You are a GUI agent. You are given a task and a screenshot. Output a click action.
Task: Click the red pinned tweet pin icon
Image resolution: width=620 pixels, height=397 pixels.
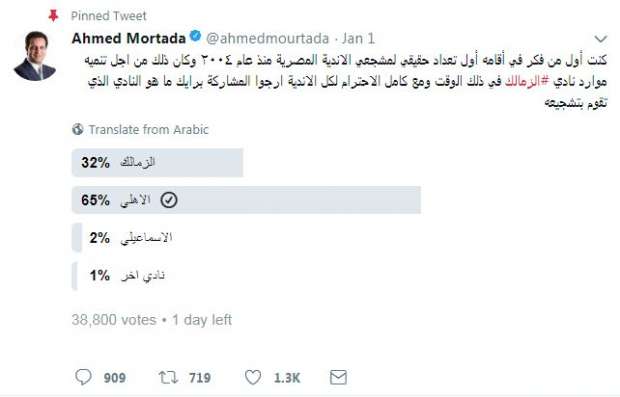click(53, 16)
